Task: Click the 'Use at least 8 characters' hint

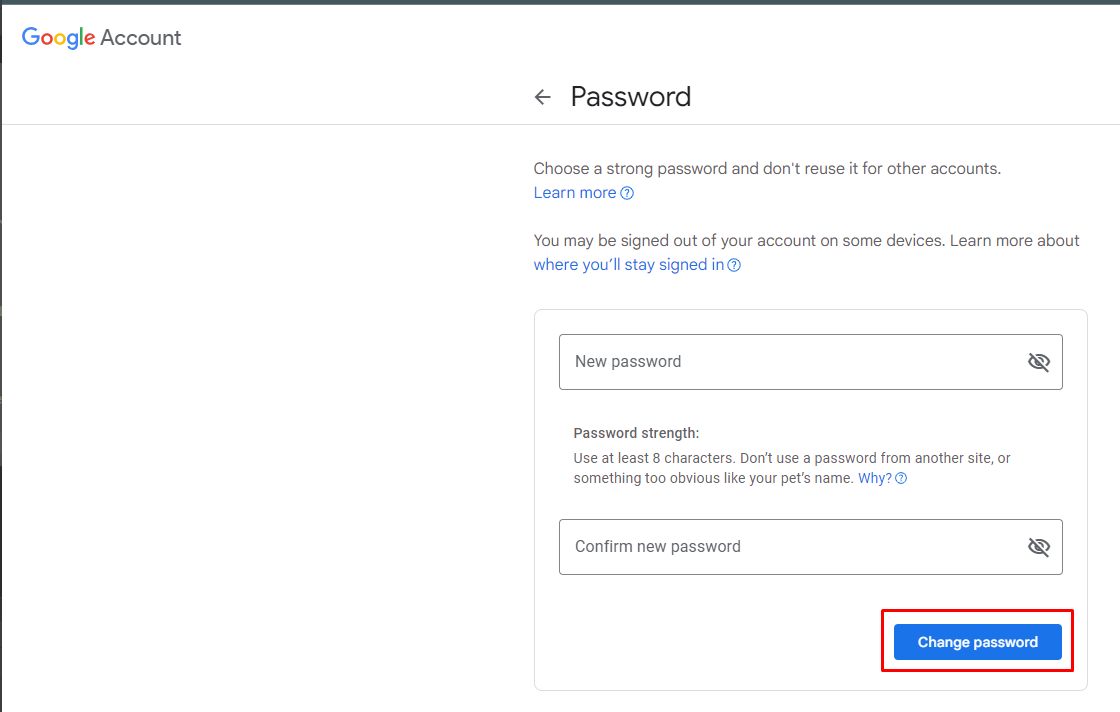Action: (791, 458)
